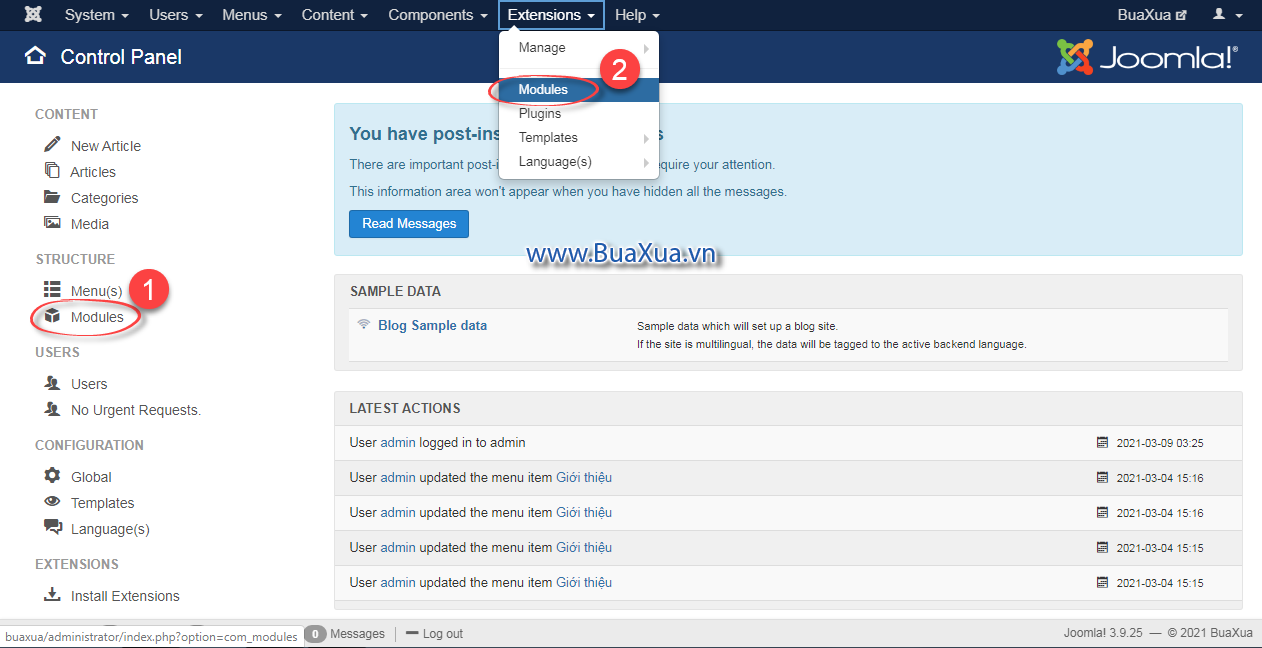This screenshot has height=648, width=1262.
Task: Click the Messages text in footer
Action: pos(357,634)
